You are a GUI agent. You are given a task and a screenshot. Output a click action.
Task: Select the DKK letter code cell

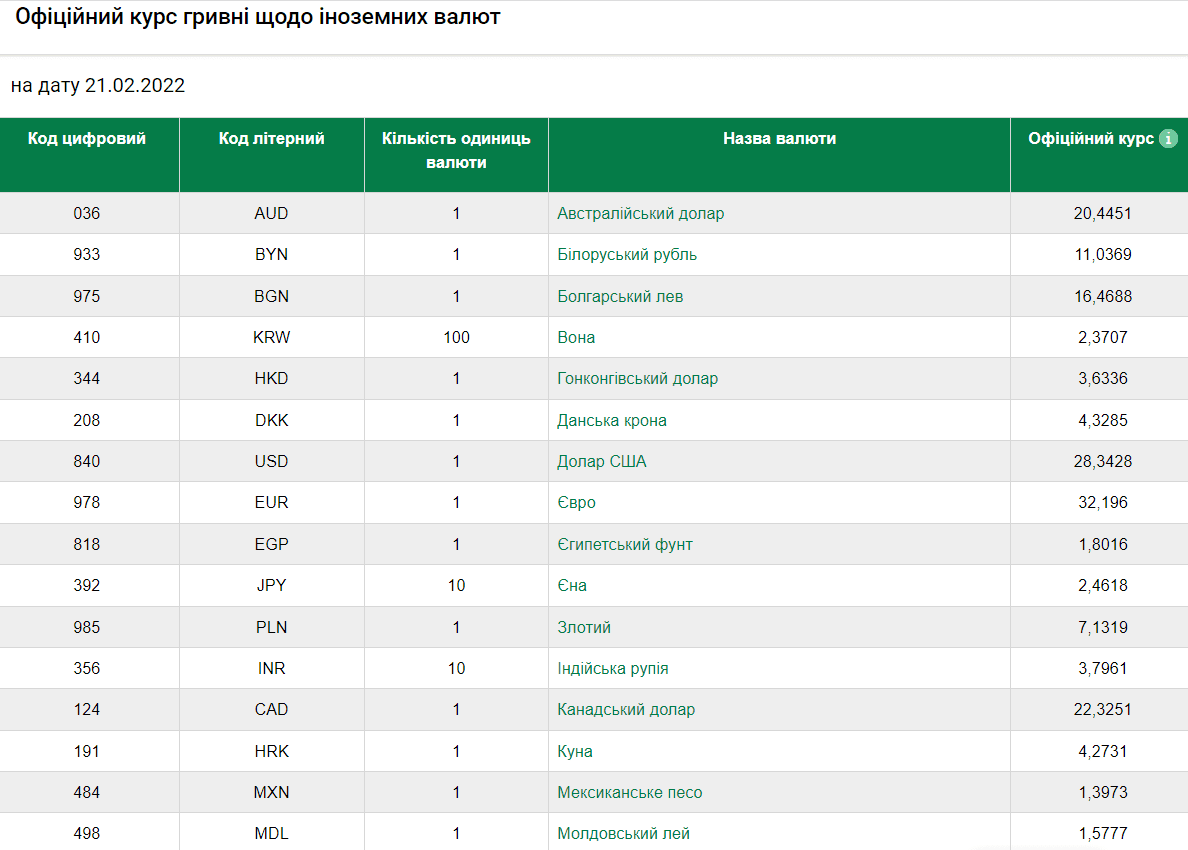271,420
